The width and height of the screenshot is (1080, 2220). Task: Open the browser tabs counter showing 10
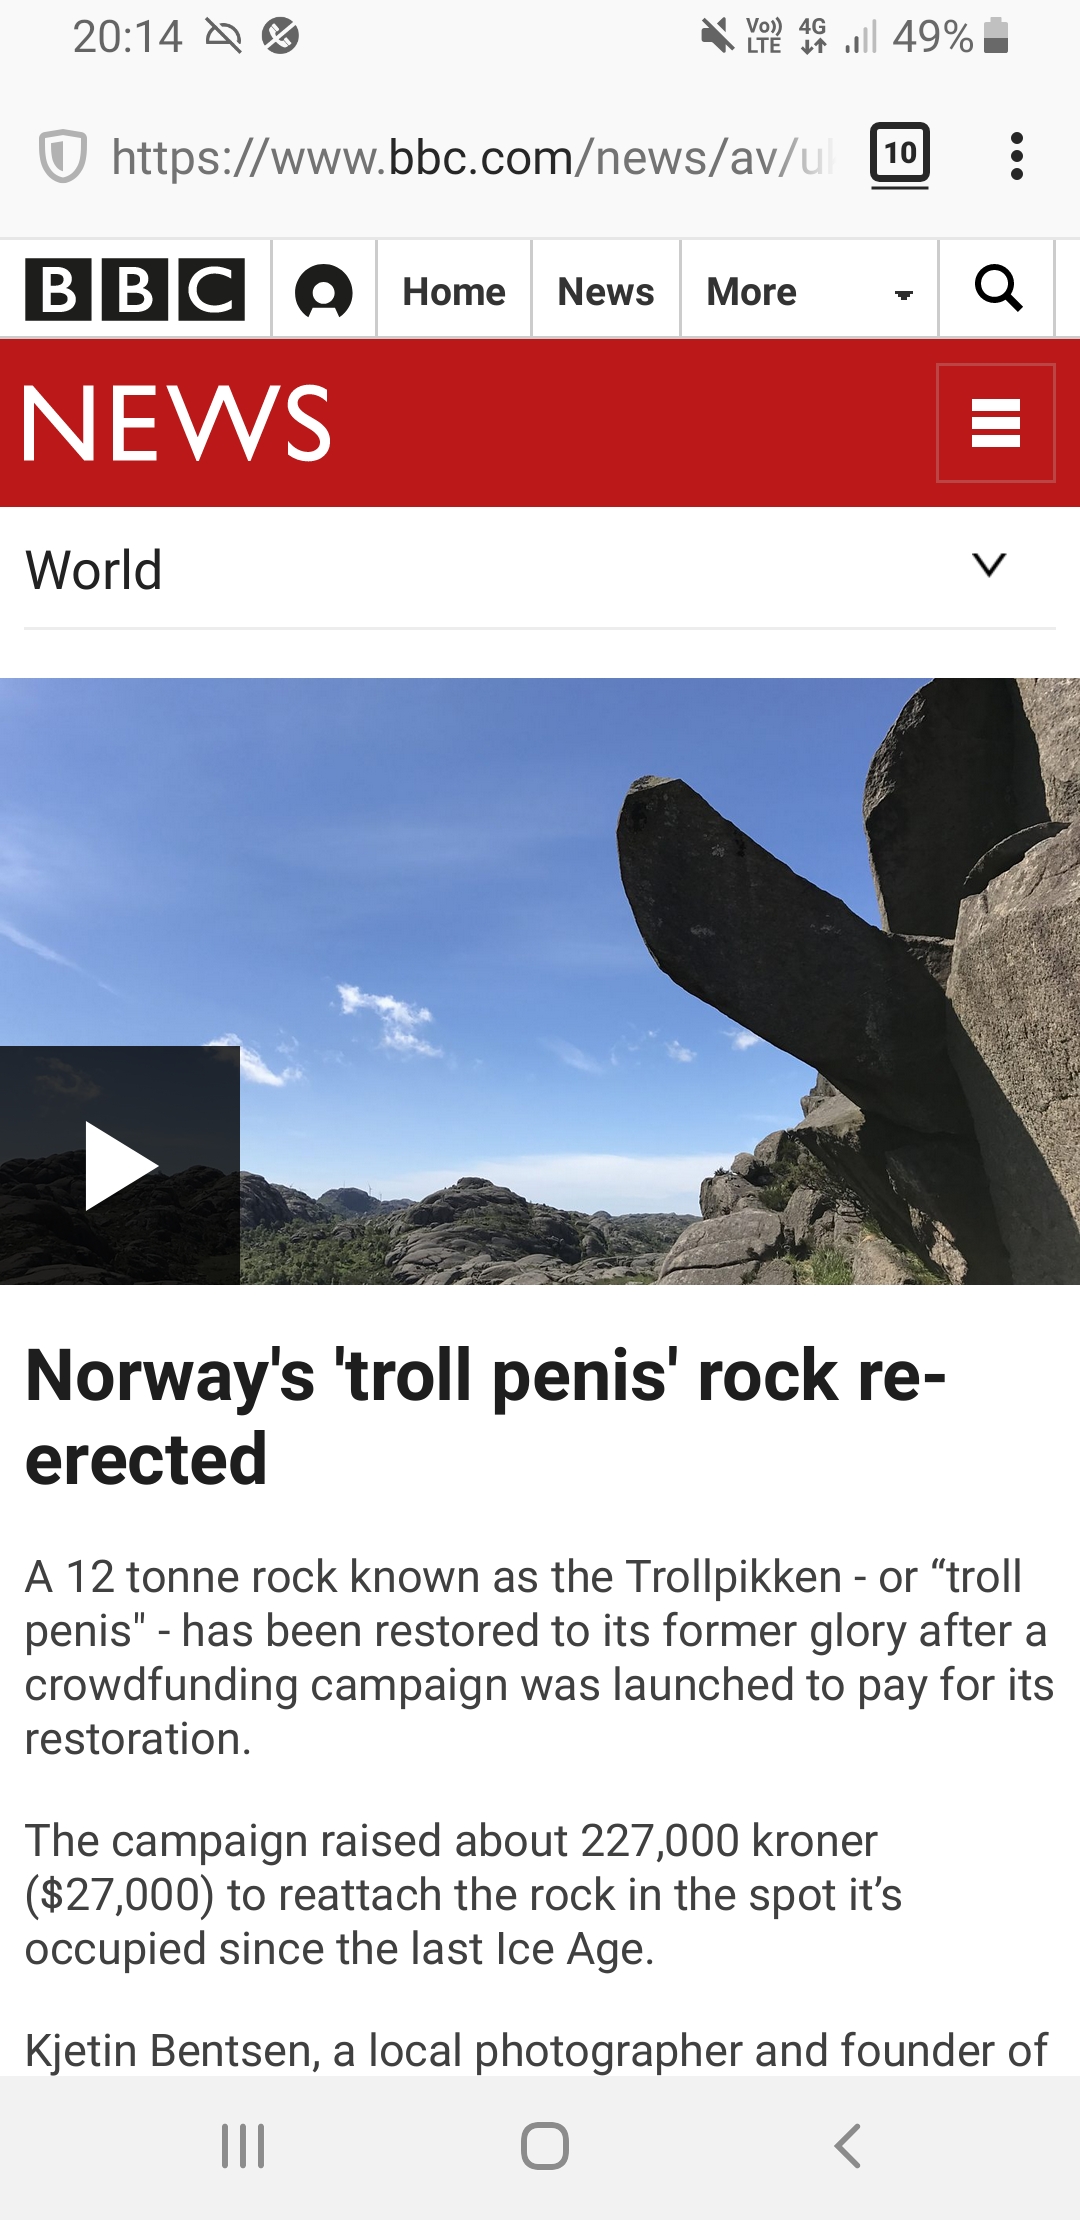click(900, 155)
